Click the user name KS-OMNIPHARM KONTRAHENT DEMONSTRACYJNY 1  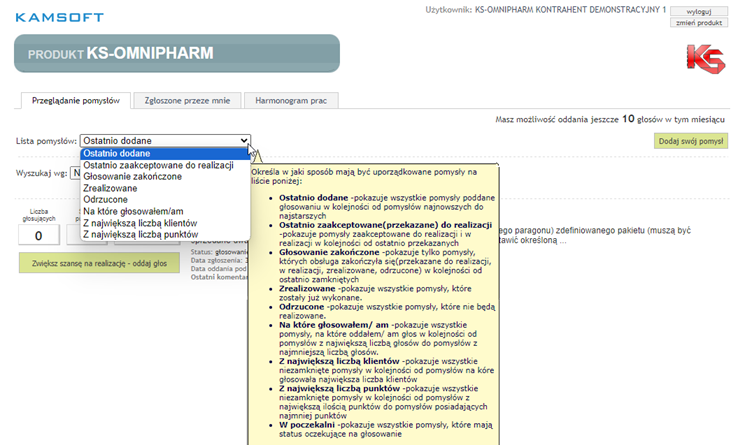click(570, 10)
